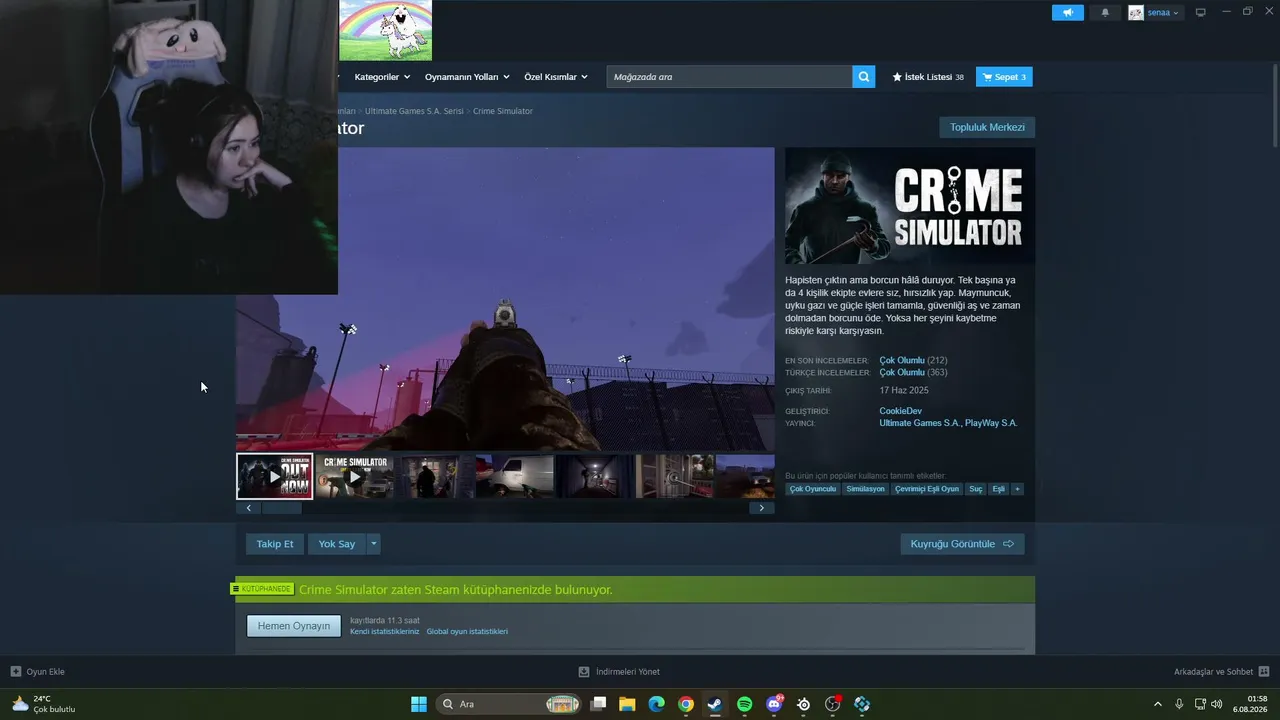Click the plus button to add tags
Image resolution: width=1280 pixels, height=720 pixels.
pos(1017,489)
